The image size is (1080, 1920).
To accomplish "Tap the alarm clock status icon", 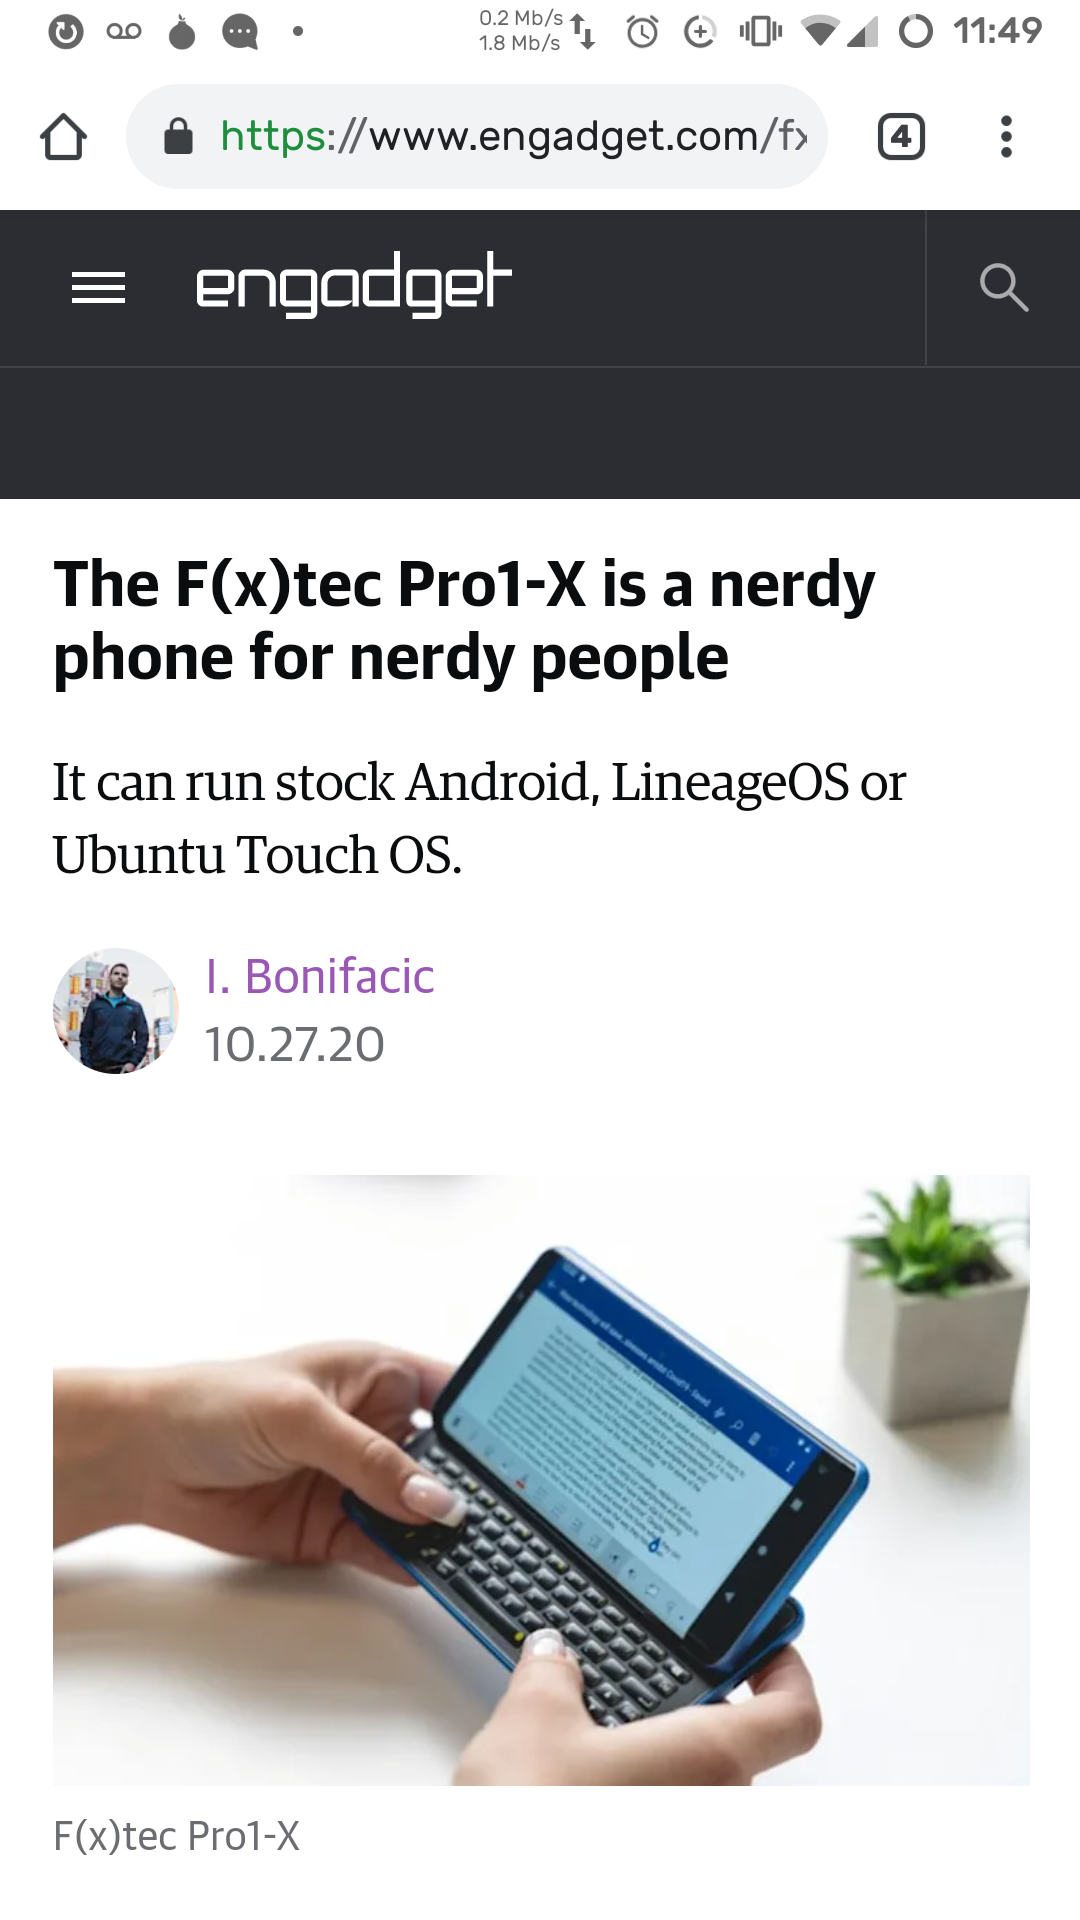I will pos(642,32).
